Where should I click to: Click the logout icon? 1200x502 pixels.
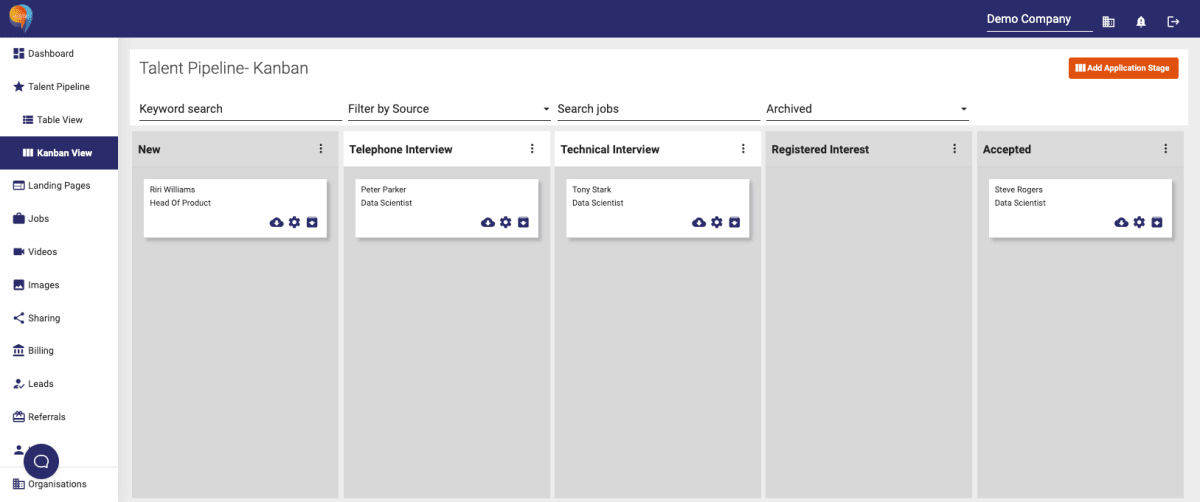tap(1173, 21)
